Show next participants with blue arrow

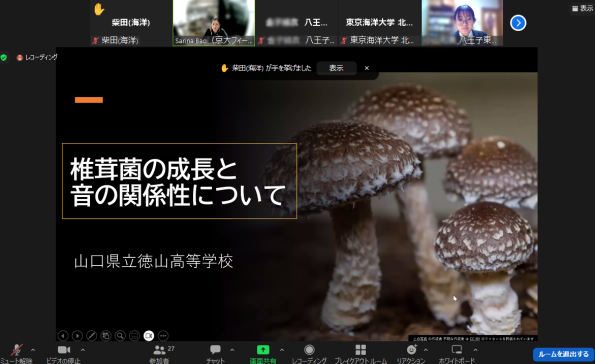point(518,23)
